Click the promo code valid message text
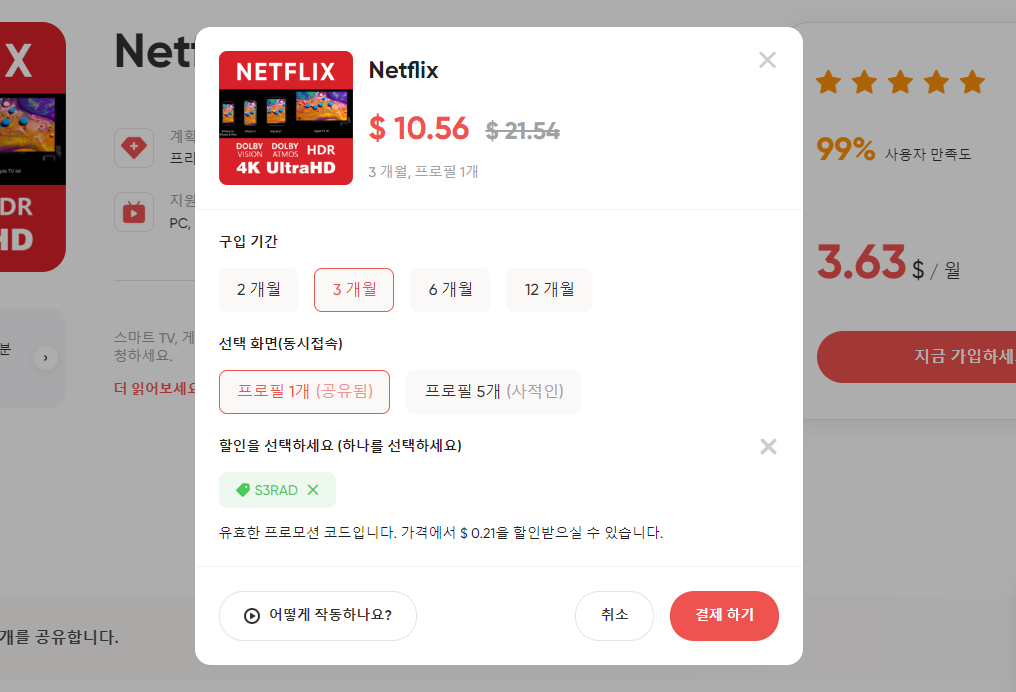This screenshot has height=692, width=1016. coord(441,533)
